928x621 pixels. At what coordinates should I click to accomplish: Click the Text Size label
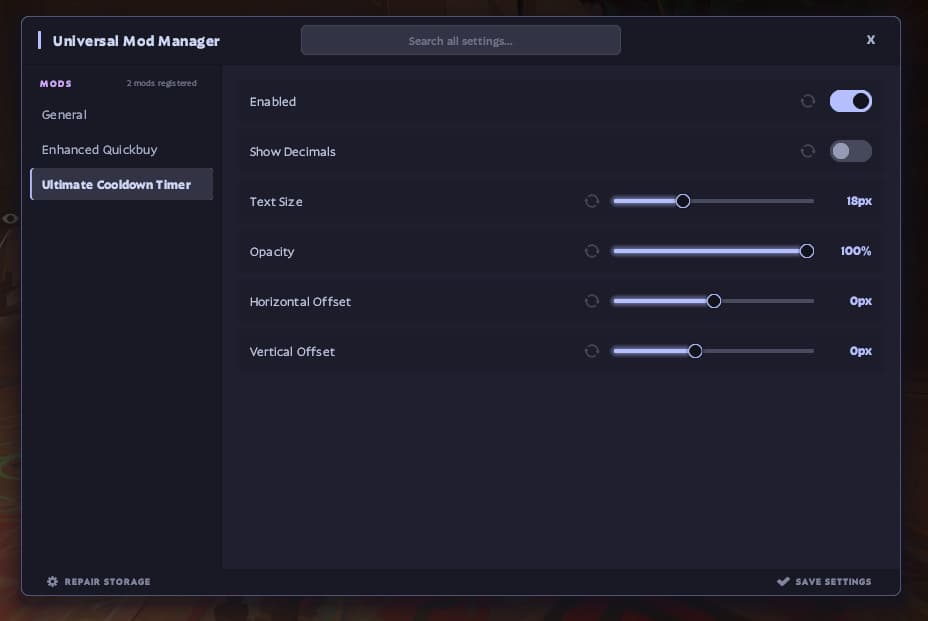276,202
